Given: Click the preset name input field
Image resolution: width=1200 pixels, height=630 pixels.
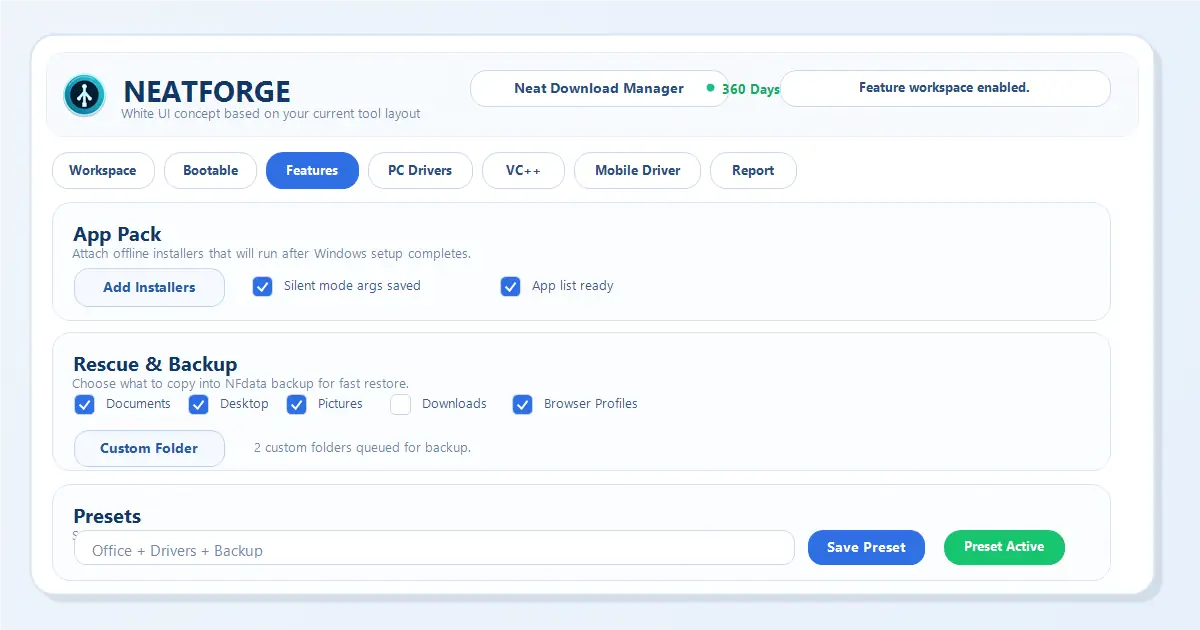Looking at the screenshot, I should [x=434, y=549].
